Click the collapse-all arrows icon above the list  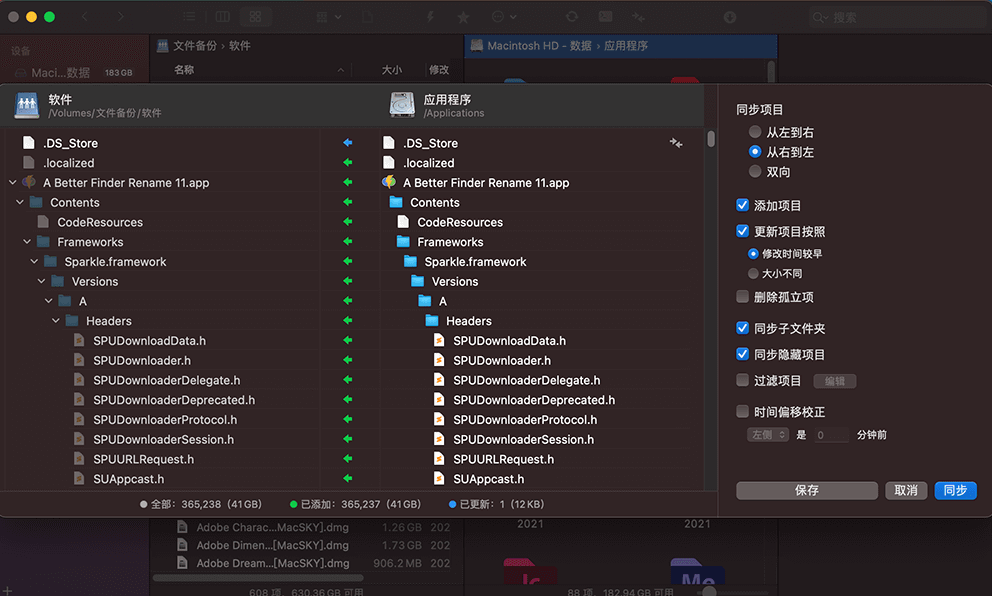click(676, 143)
